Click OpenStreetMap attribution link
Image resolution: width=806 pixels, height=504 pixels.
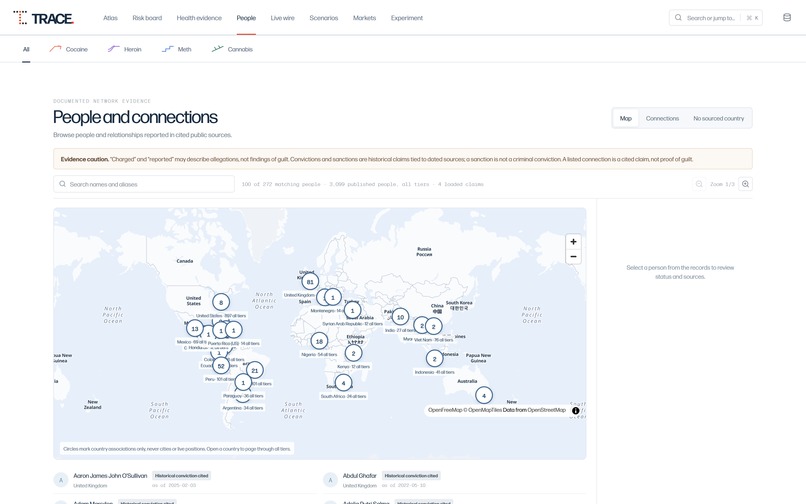(x=546, y=410)
